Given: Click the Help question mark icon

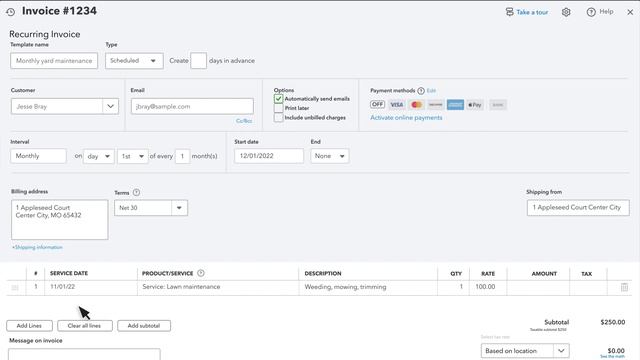Looking at the screenshot, I should tap(591, 12).
